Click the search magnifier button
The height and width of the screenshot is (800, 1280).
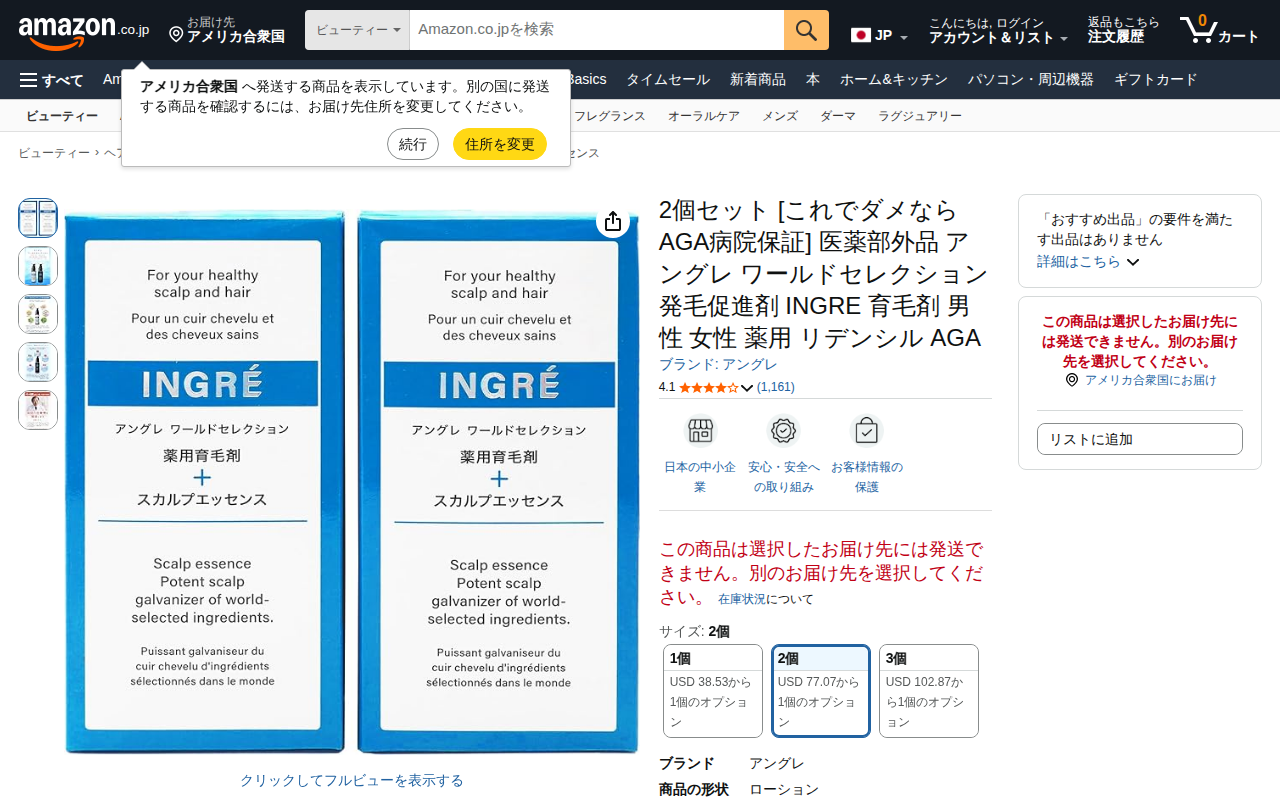[806, 30]
